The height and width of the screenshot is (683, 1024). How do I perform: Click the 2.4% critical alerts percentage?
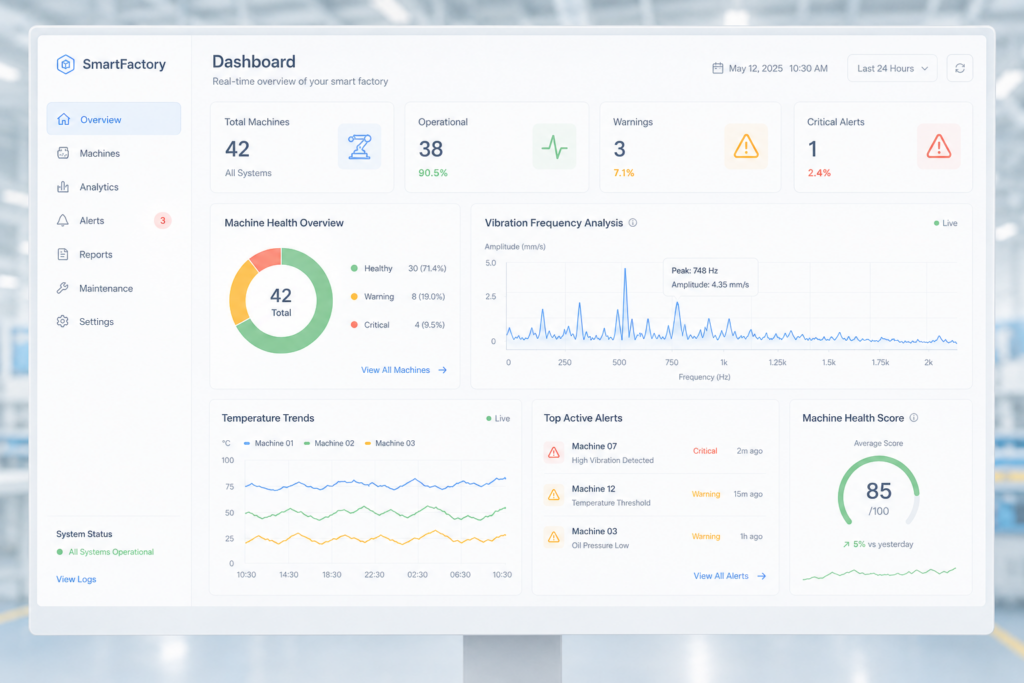click(819, 173)
